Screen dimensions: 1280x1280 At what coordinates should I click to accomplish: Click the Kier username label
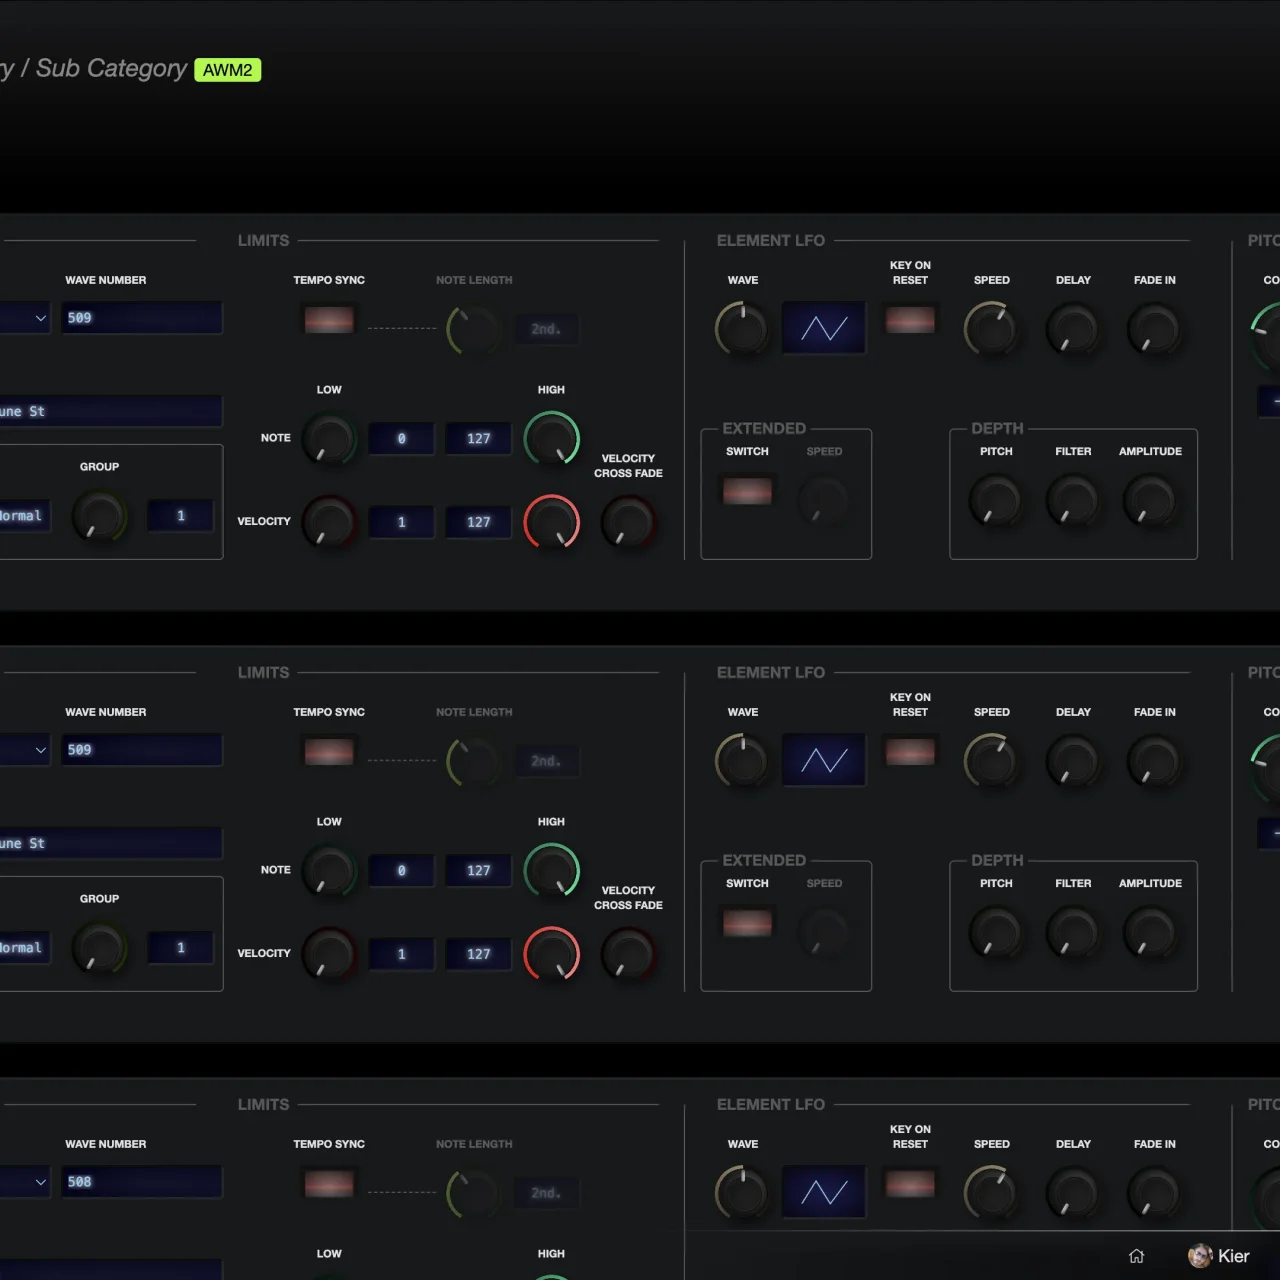[x=1233, y=1256]
